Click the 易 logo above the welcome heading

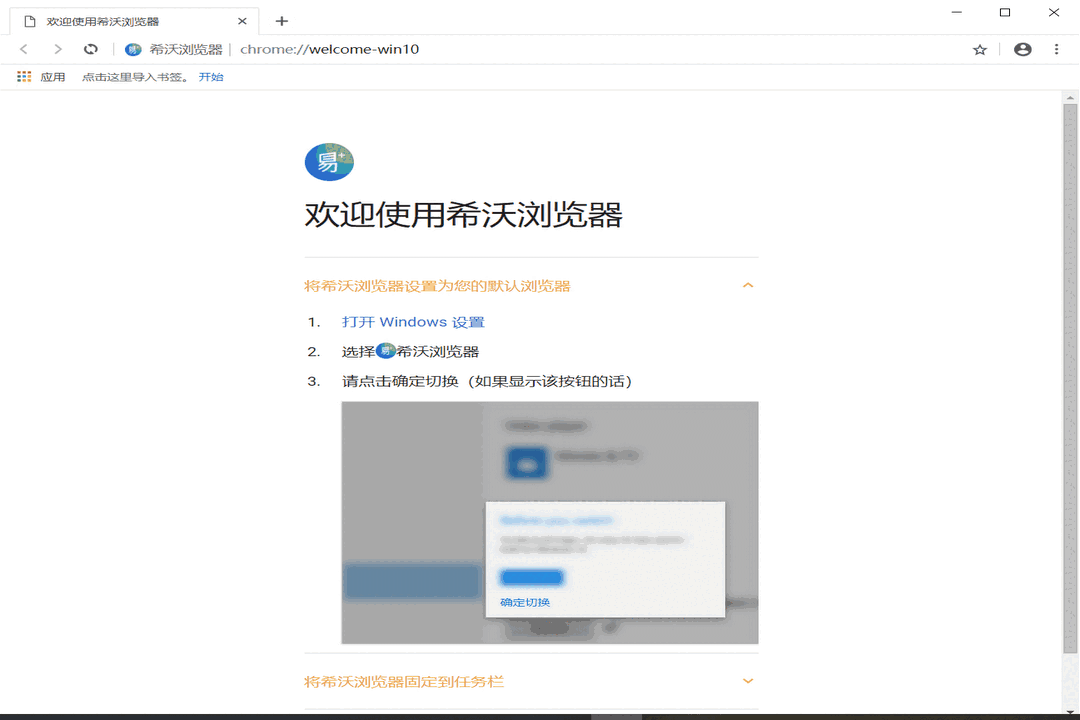click(x=329, y=161)
